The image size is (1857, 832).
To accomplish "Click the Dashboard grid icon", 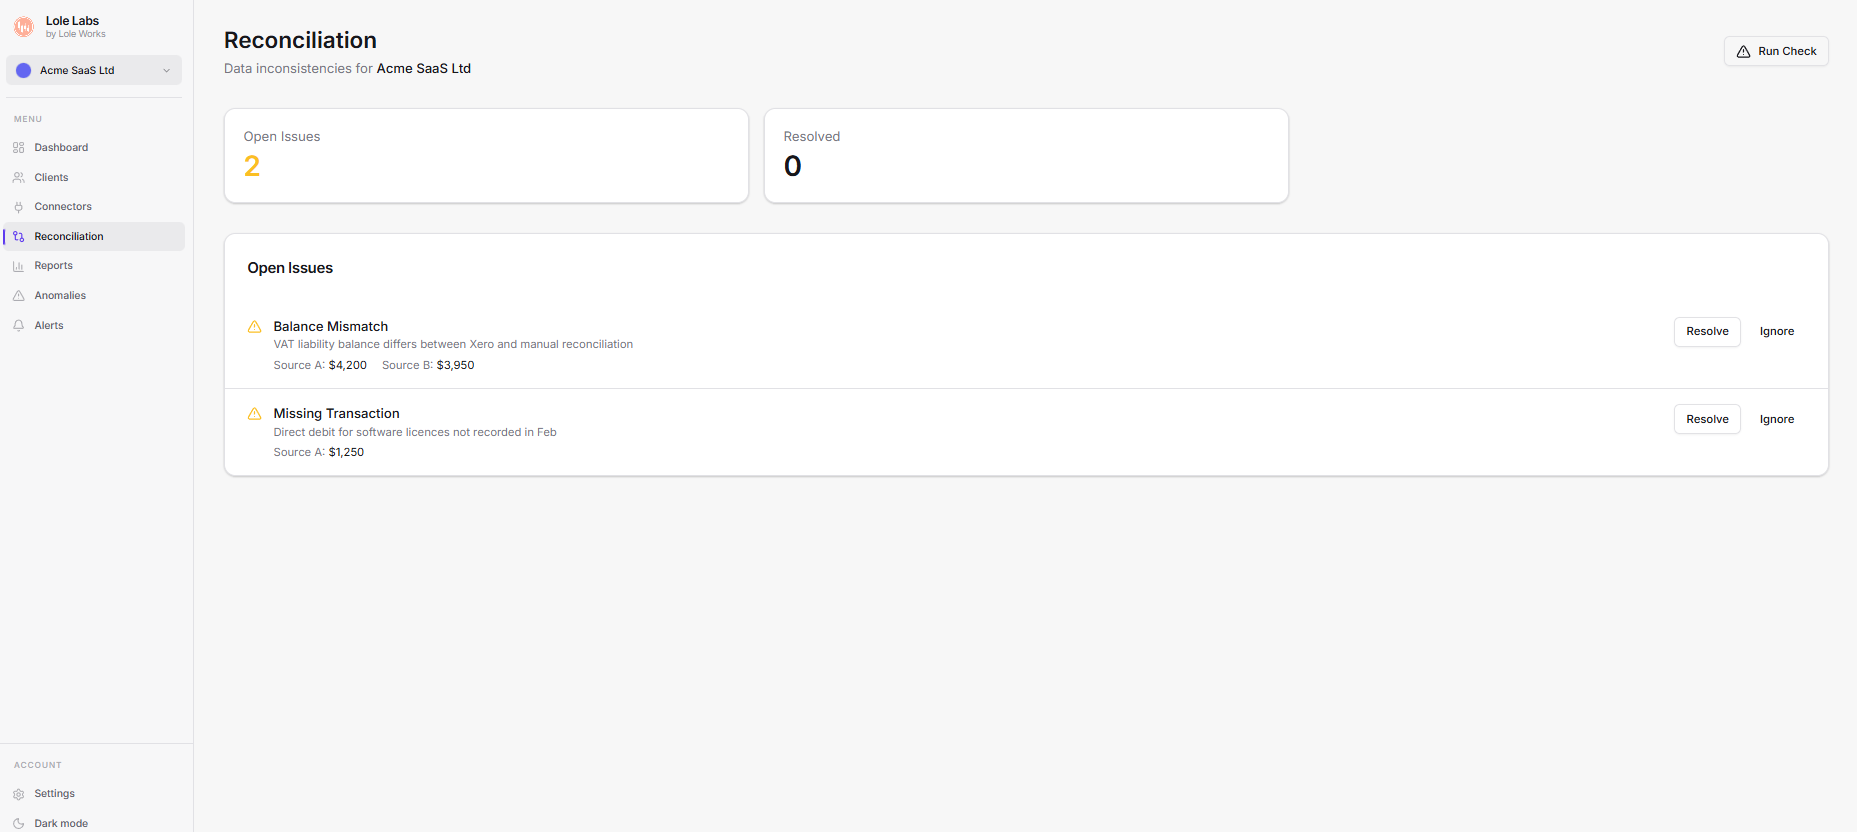I will tap(19, 148).
